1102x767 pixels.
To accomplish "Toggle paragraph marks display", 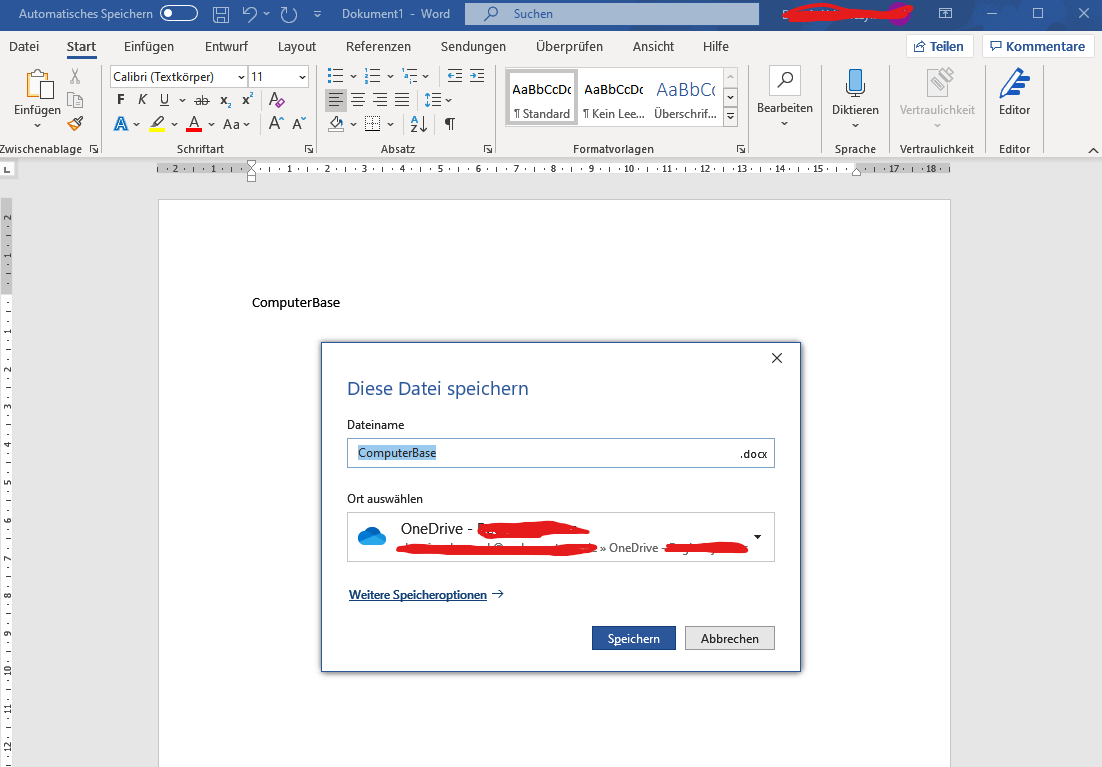I will coord(450,124).
